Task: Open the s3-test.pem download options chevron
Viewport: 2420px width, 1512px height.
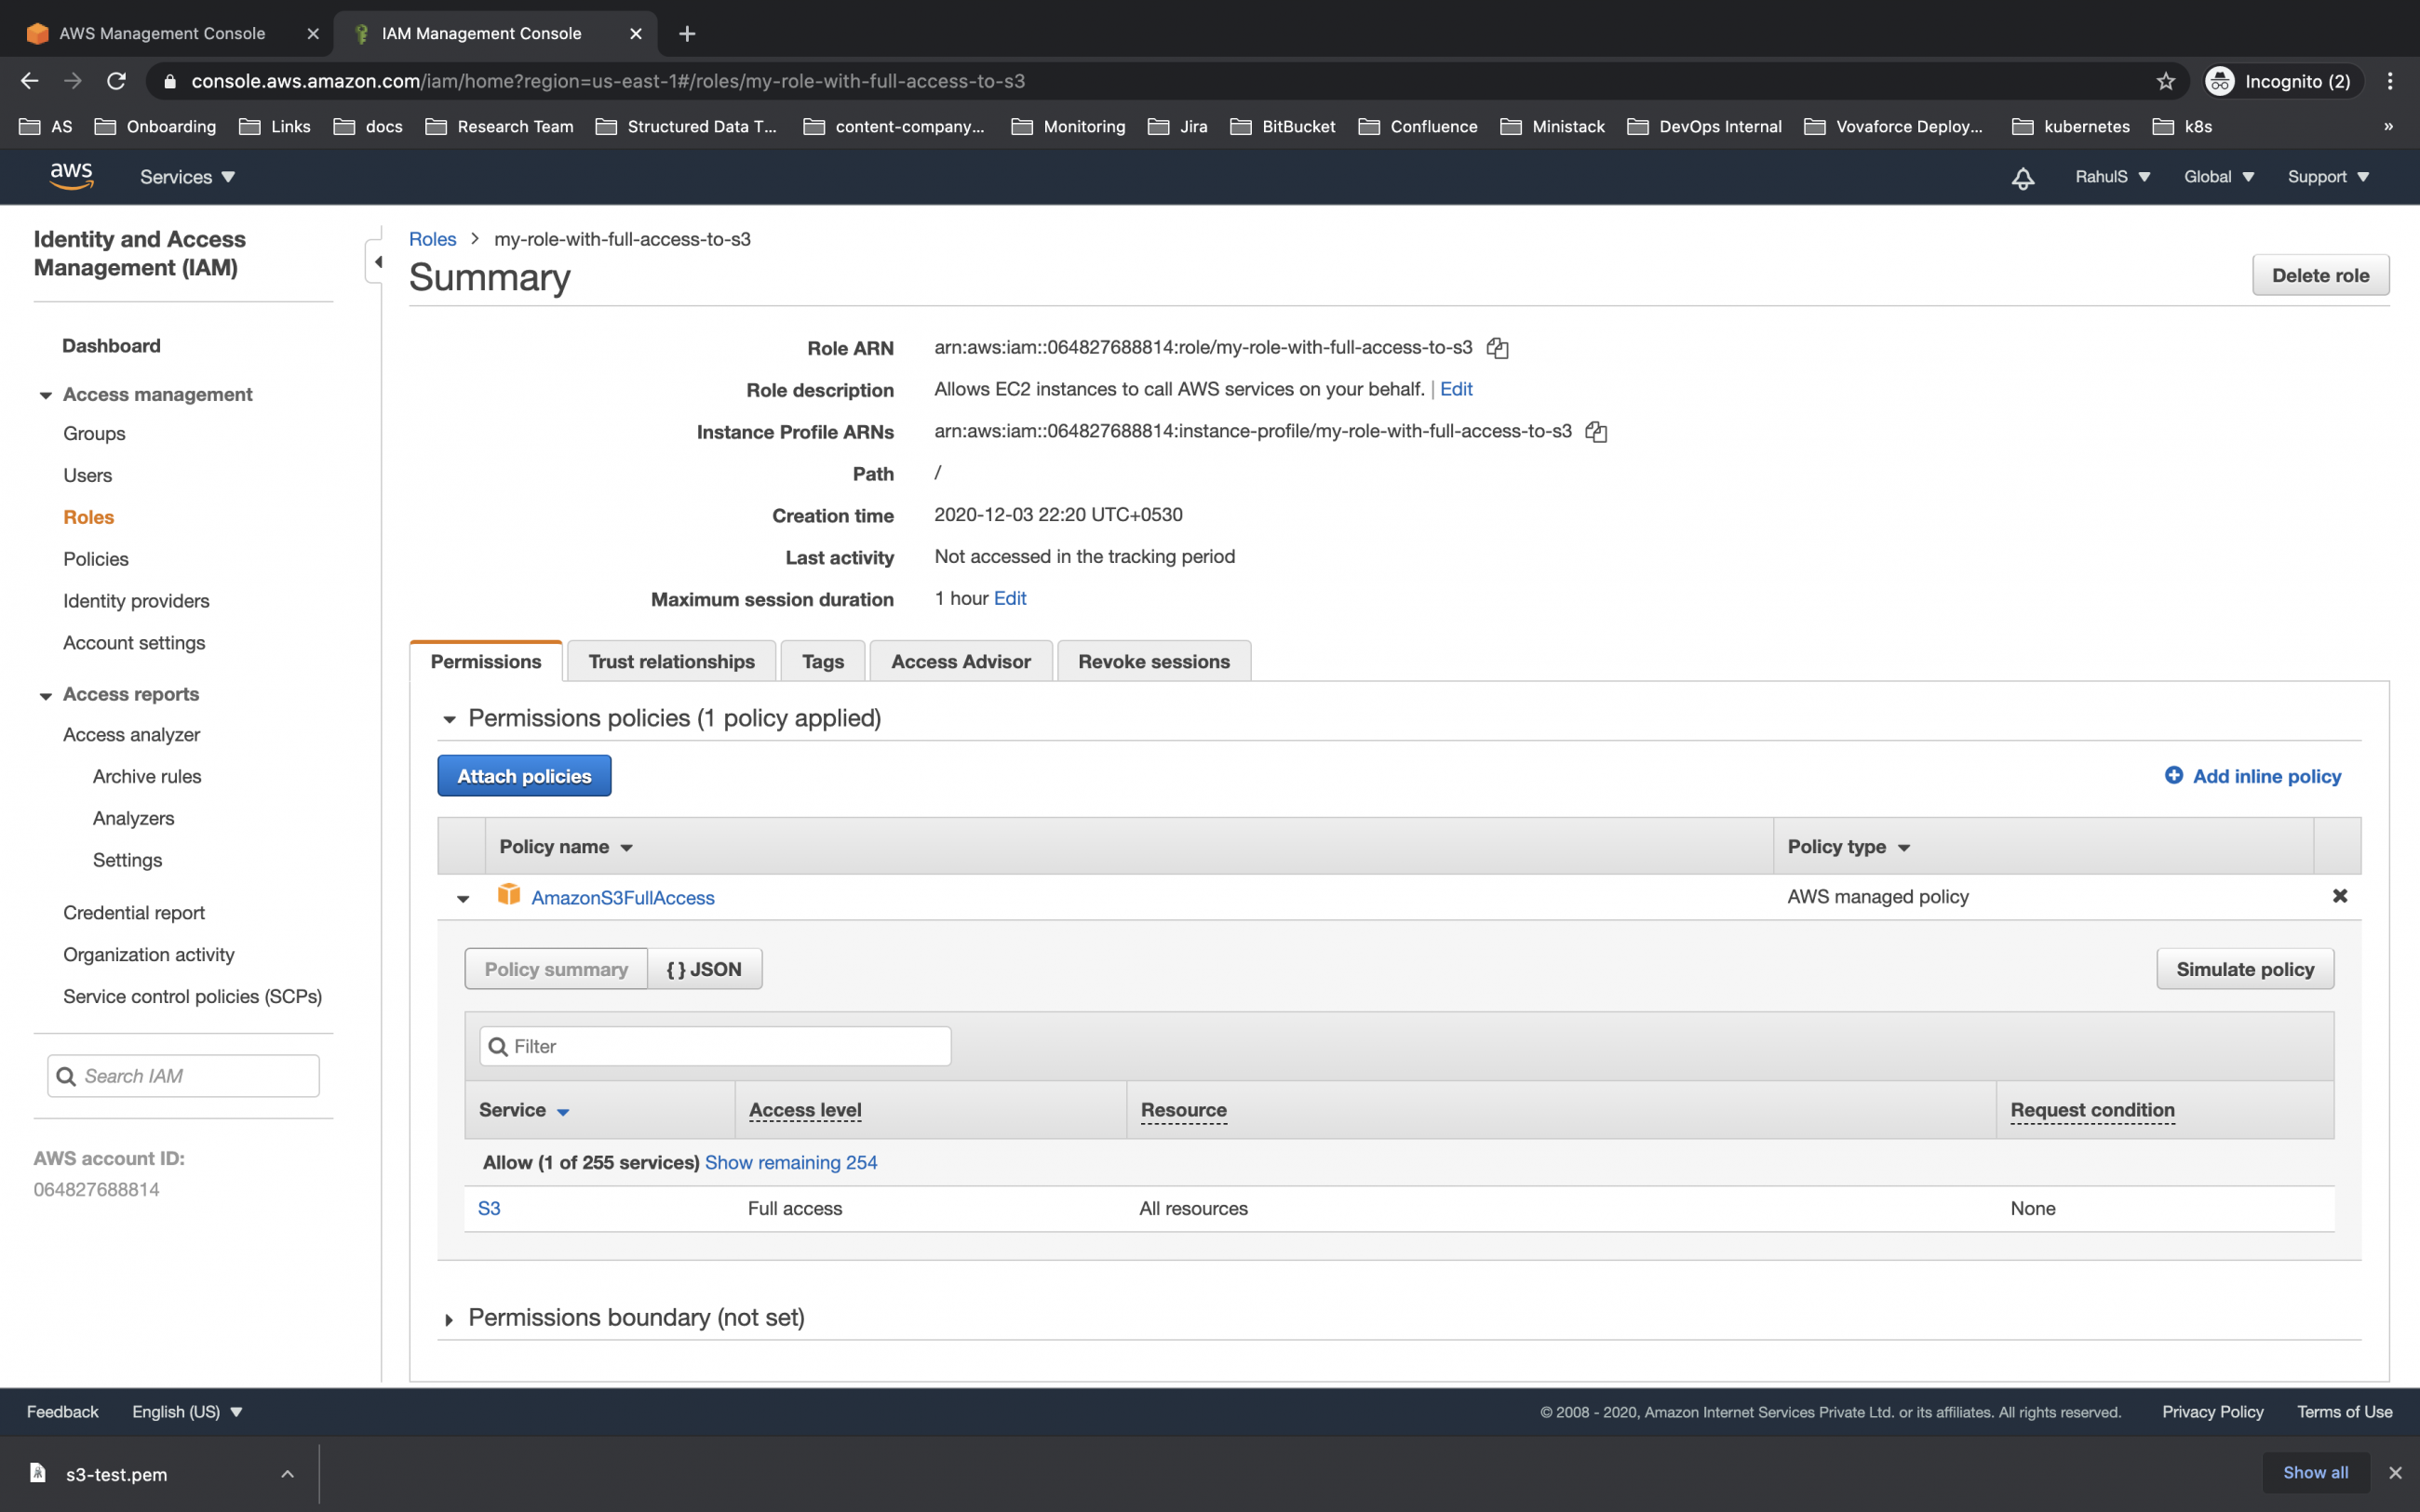Action: (x=287, y=1474)
